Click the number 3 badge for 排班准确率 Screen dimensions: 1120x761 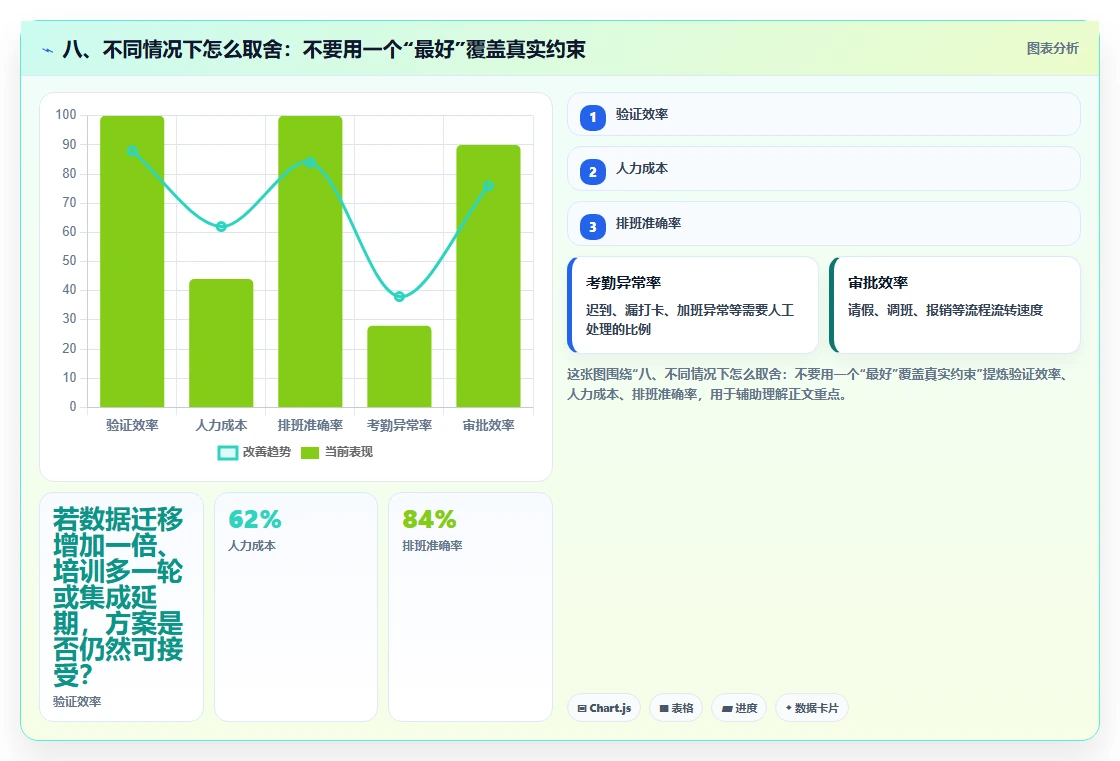593,227
